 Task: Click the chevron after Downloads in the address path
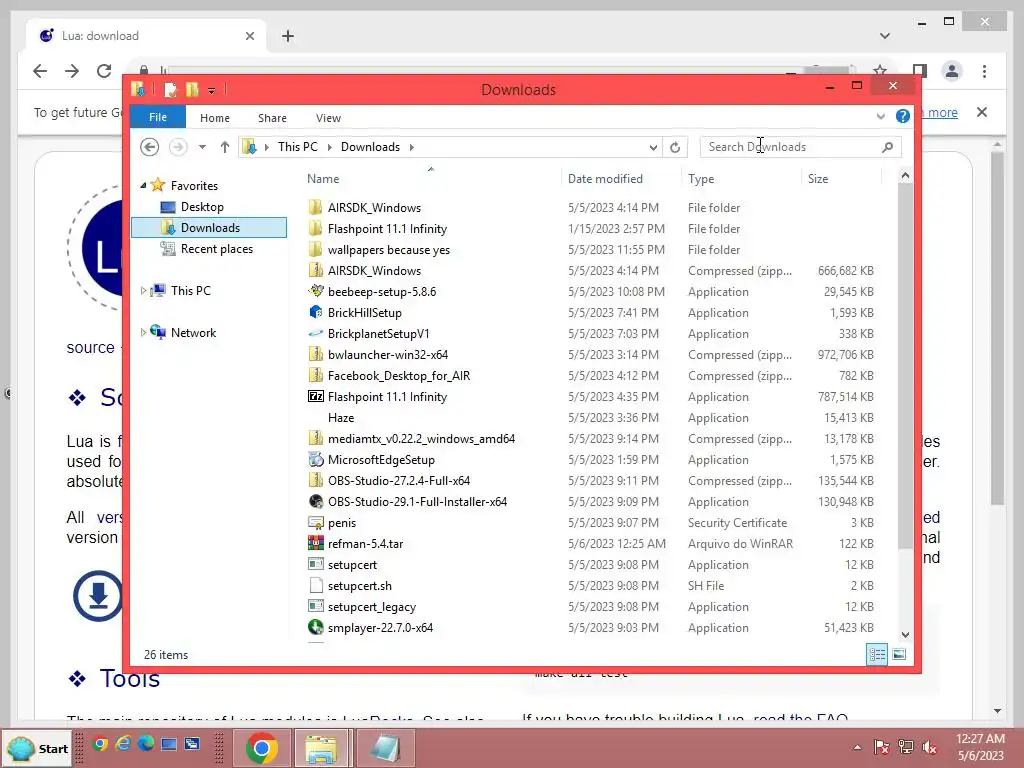tap(411, 147)
